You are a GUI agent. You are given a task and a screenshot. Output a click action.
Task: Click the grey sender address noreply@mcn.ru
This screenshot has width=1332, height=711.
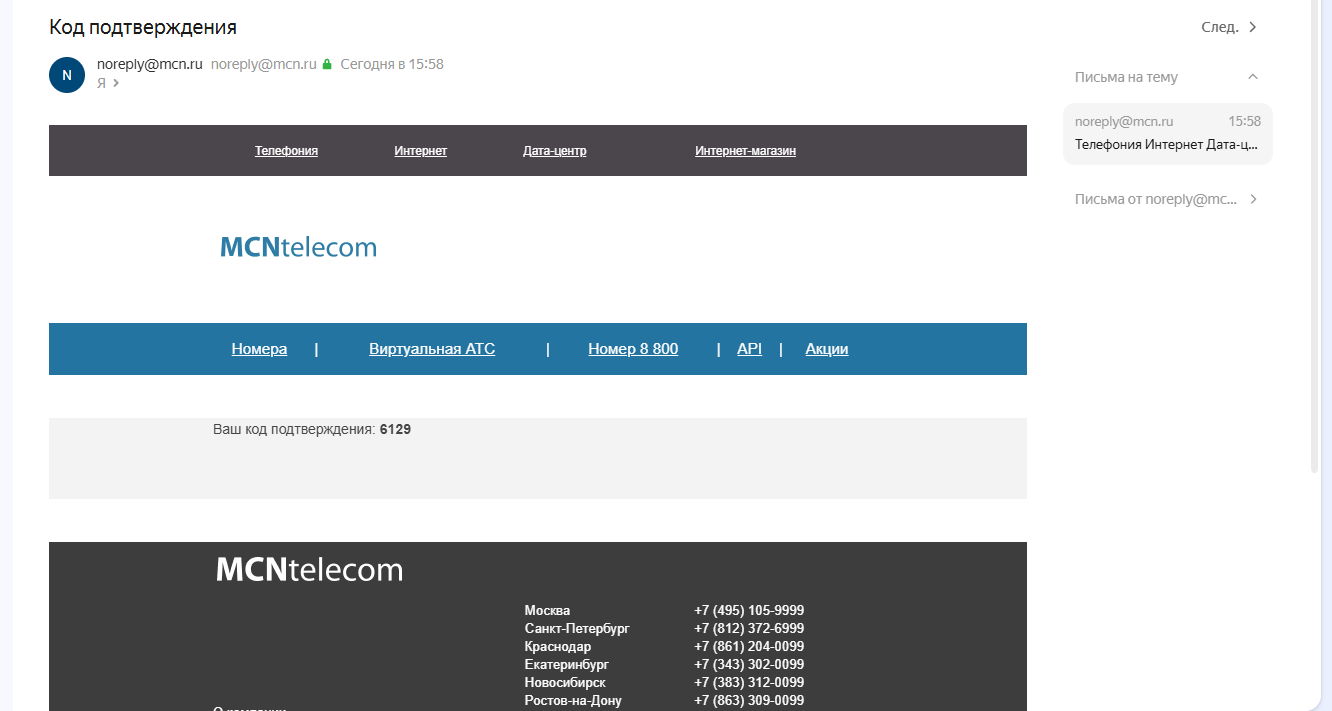click(264, 64)
